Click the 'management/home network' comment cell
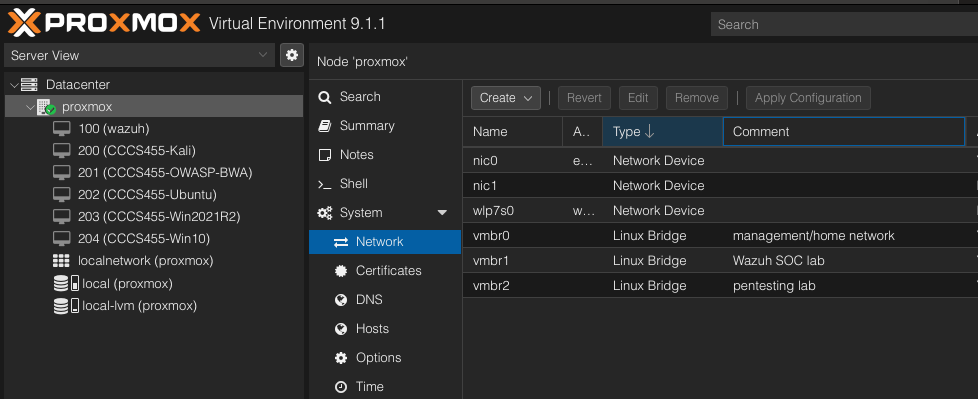Screen dimensions: 978x399 813,236
